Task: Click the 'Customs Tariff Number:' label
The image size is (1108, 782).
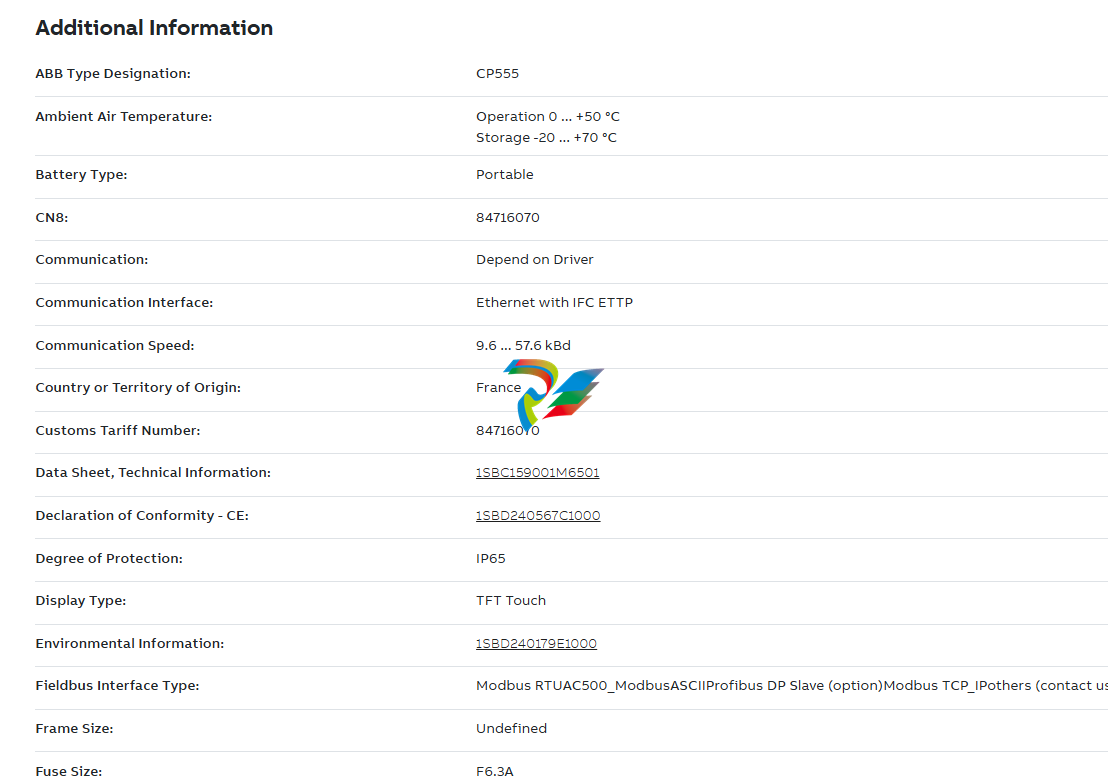Action: [x=118, y=430]
